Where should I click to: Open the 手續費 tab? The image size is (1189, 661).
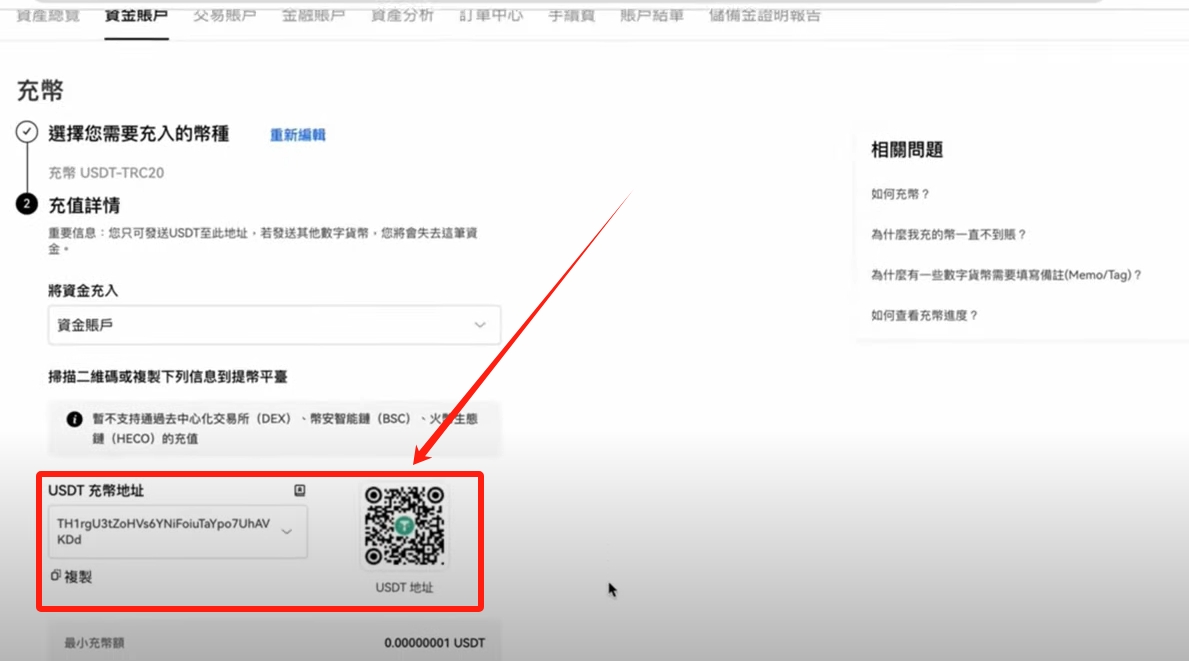click(x=572, y=15)
